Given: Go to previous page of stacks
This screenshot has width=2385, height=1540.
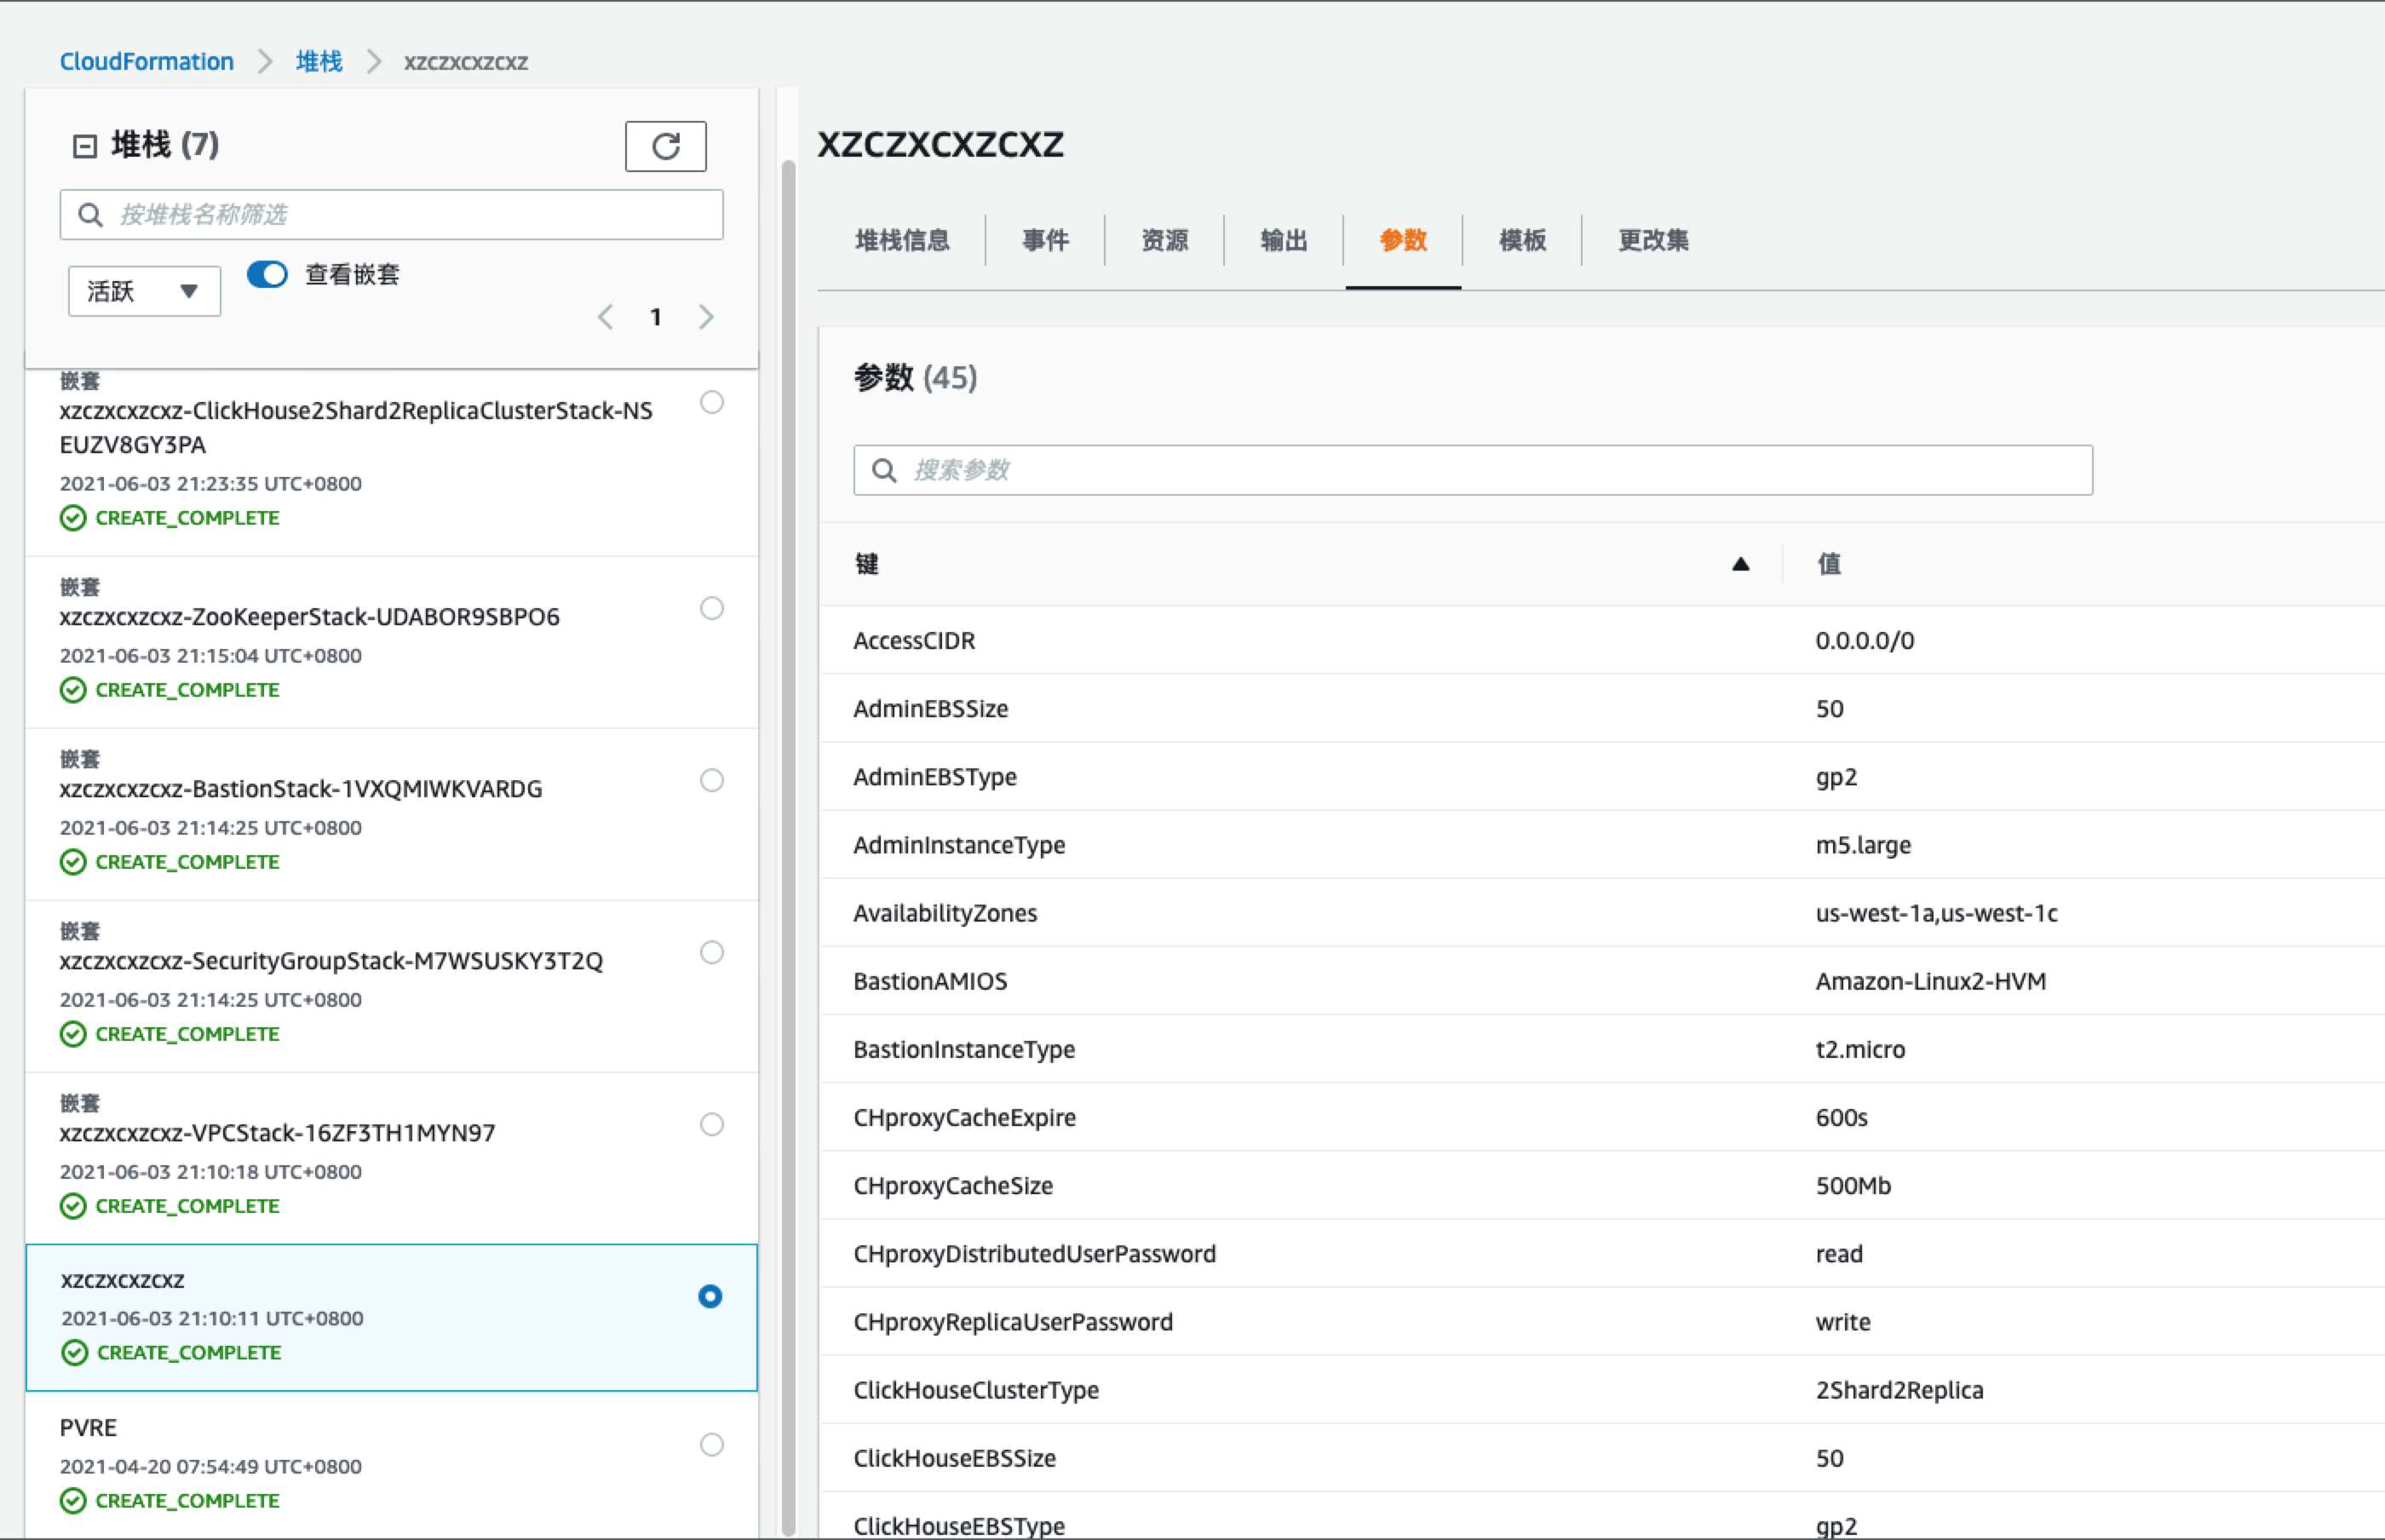Looking at the screenshot, I should coord(605,317).
